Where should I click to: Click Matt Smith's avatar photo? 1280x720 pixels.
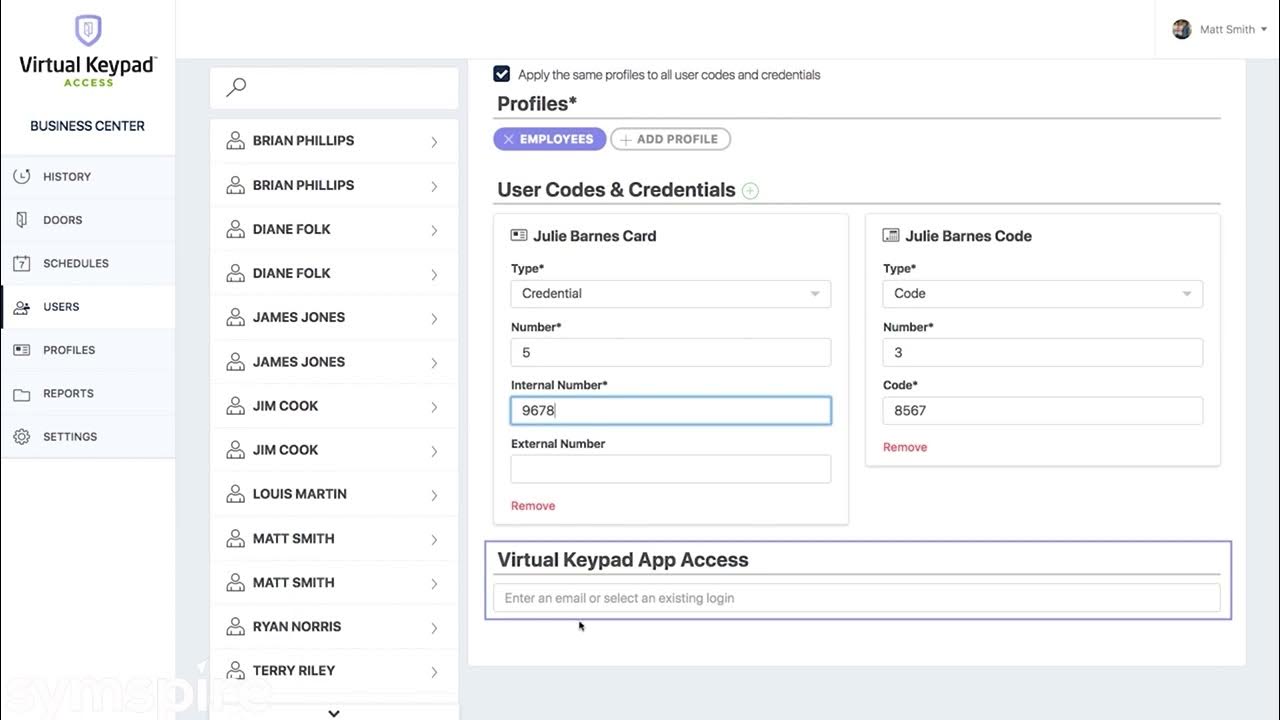pyautogui.click(x=1182, y=29)
